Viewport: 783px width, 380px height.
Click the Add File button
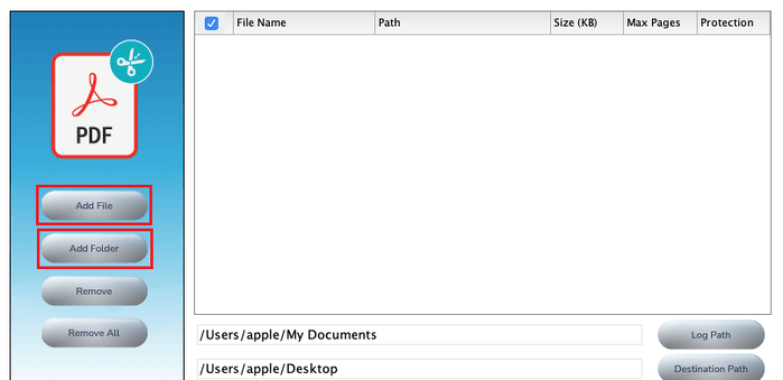pos(94,206)
